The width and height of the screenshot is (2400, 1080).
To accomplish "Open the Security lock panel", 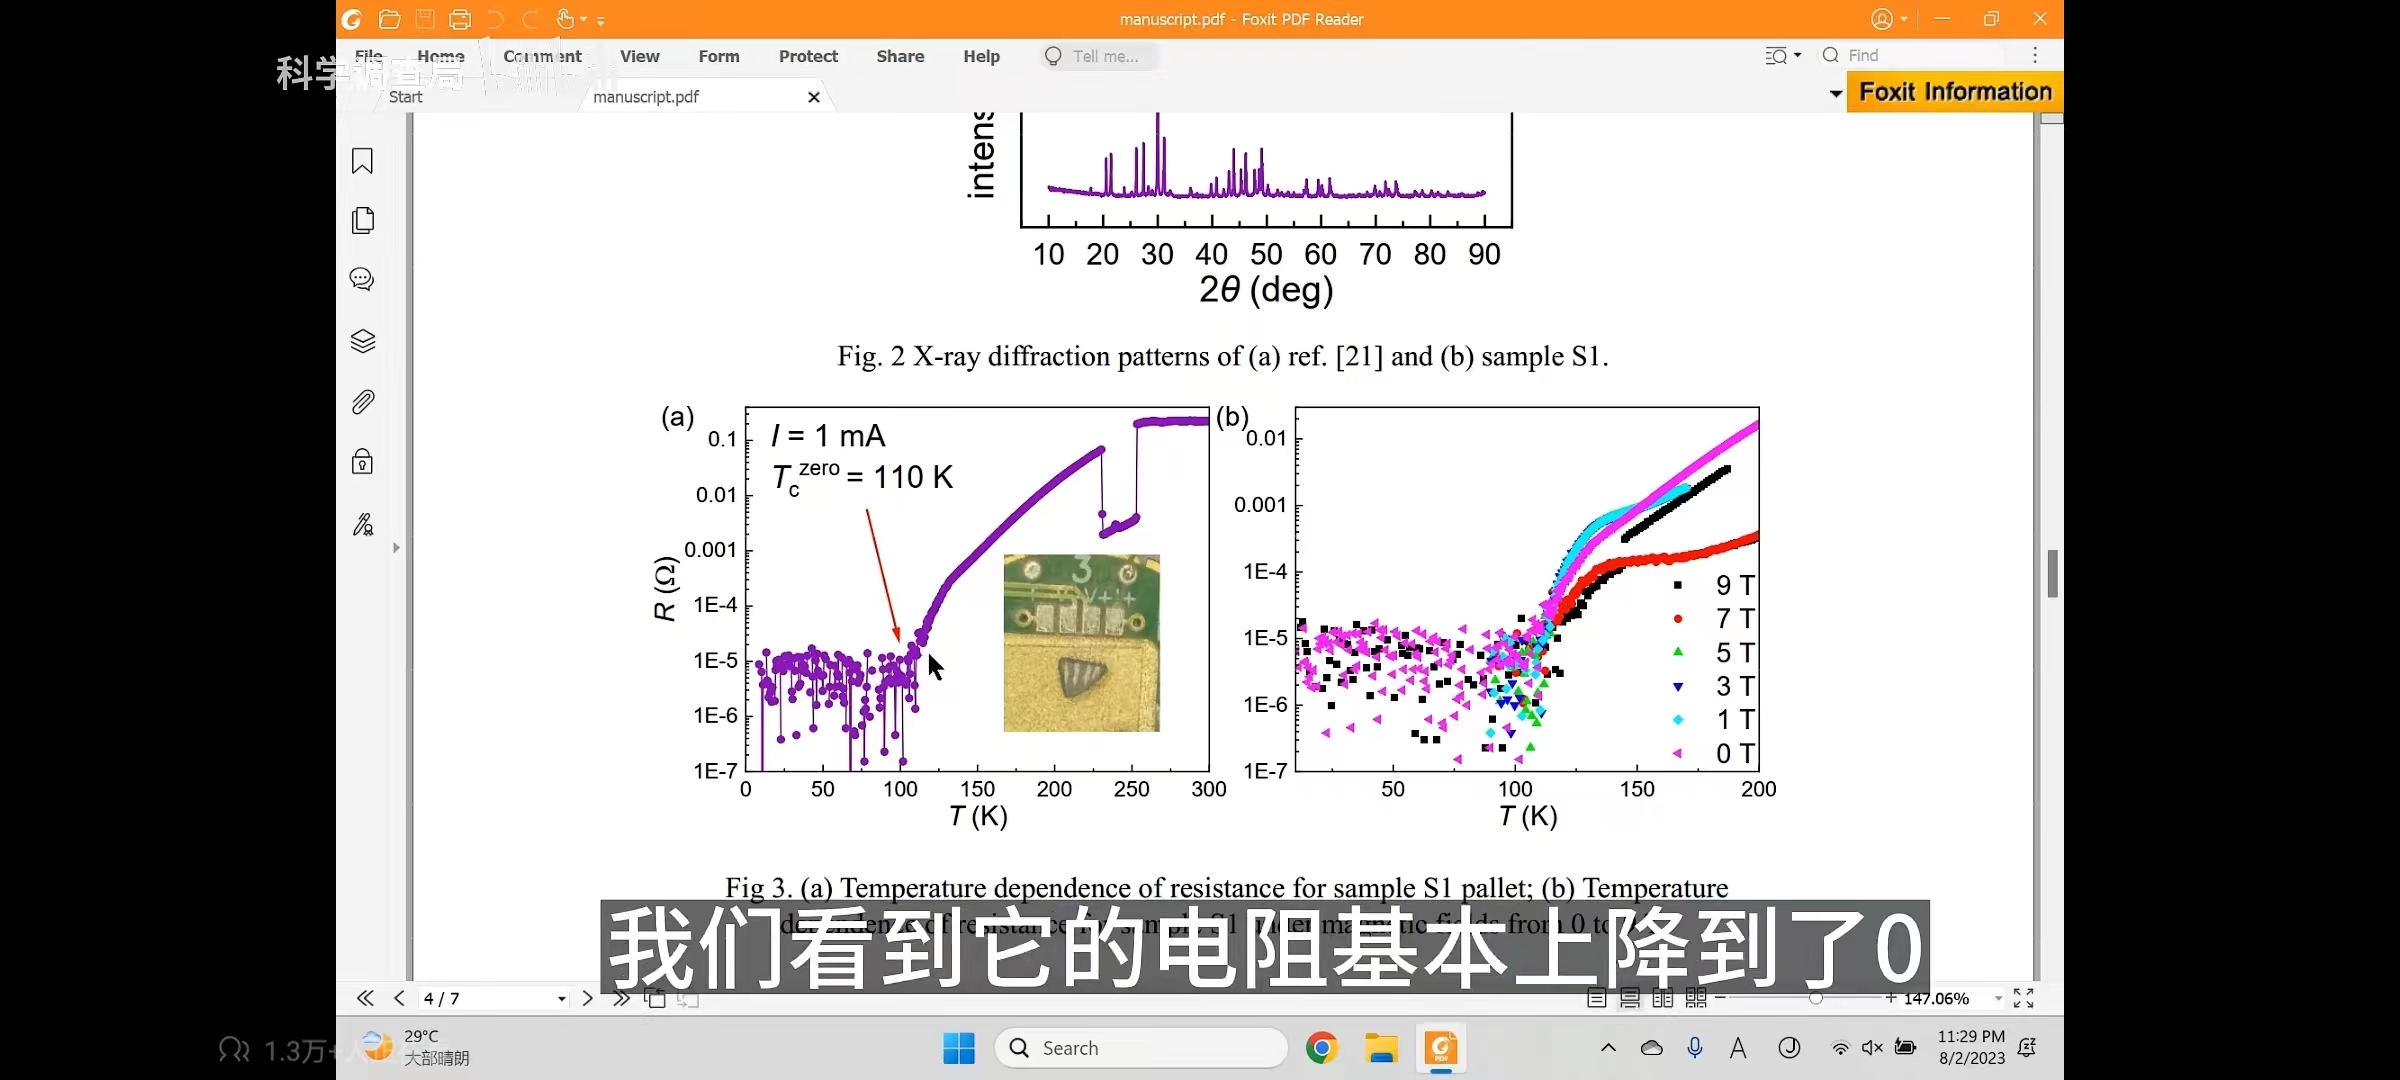I will click(362, 462).
